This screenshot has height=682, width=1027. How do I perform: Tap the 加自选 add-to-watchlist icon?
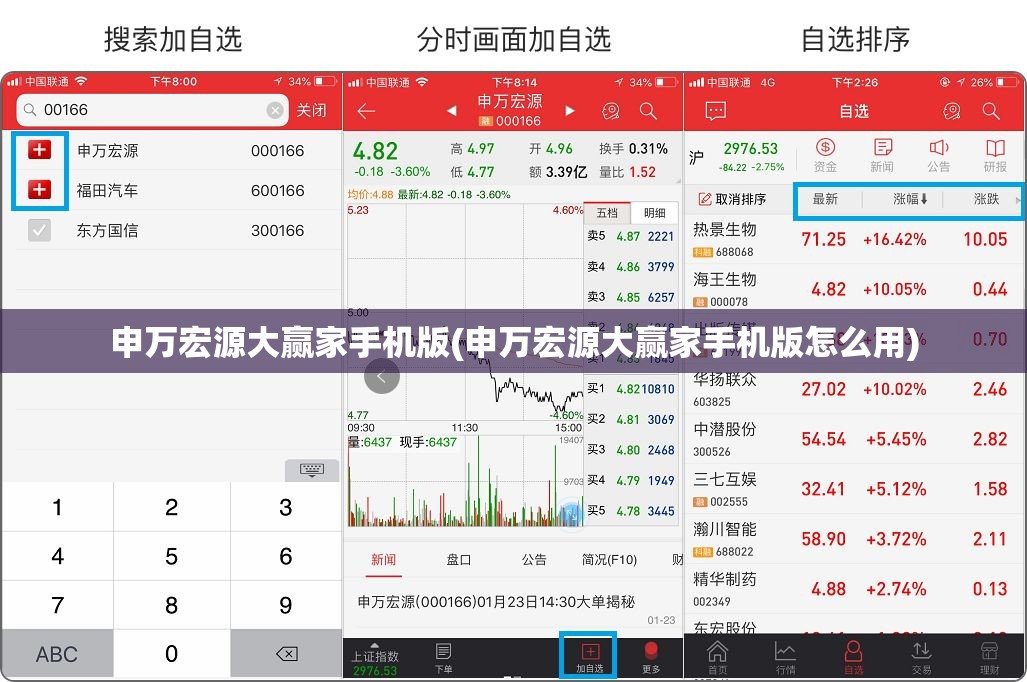[589, 657]
